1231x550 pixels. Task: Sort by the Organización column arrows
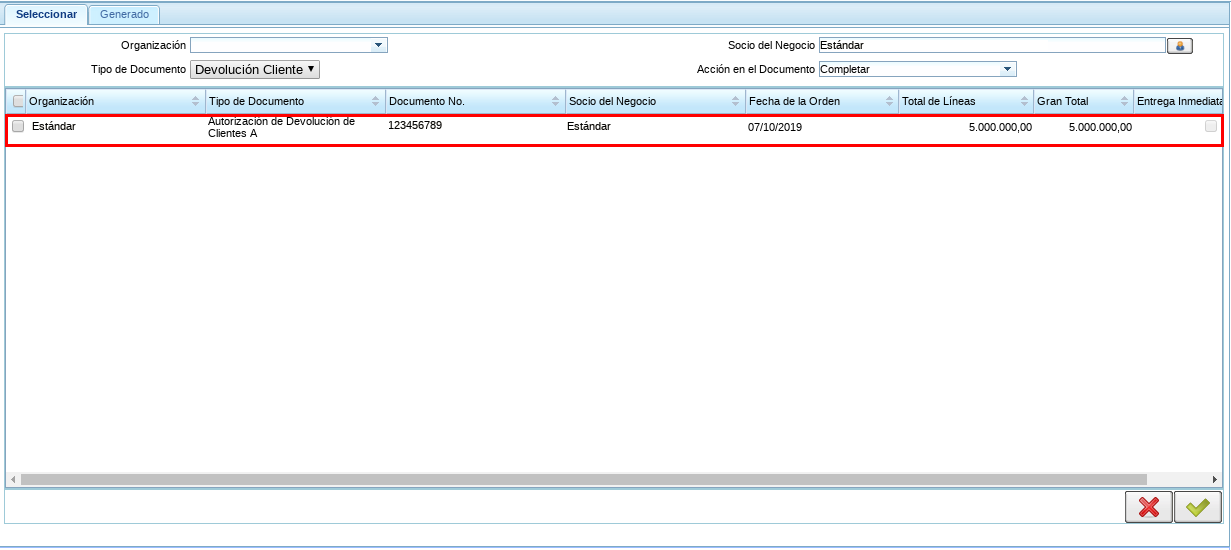click(x=195, y=102)
